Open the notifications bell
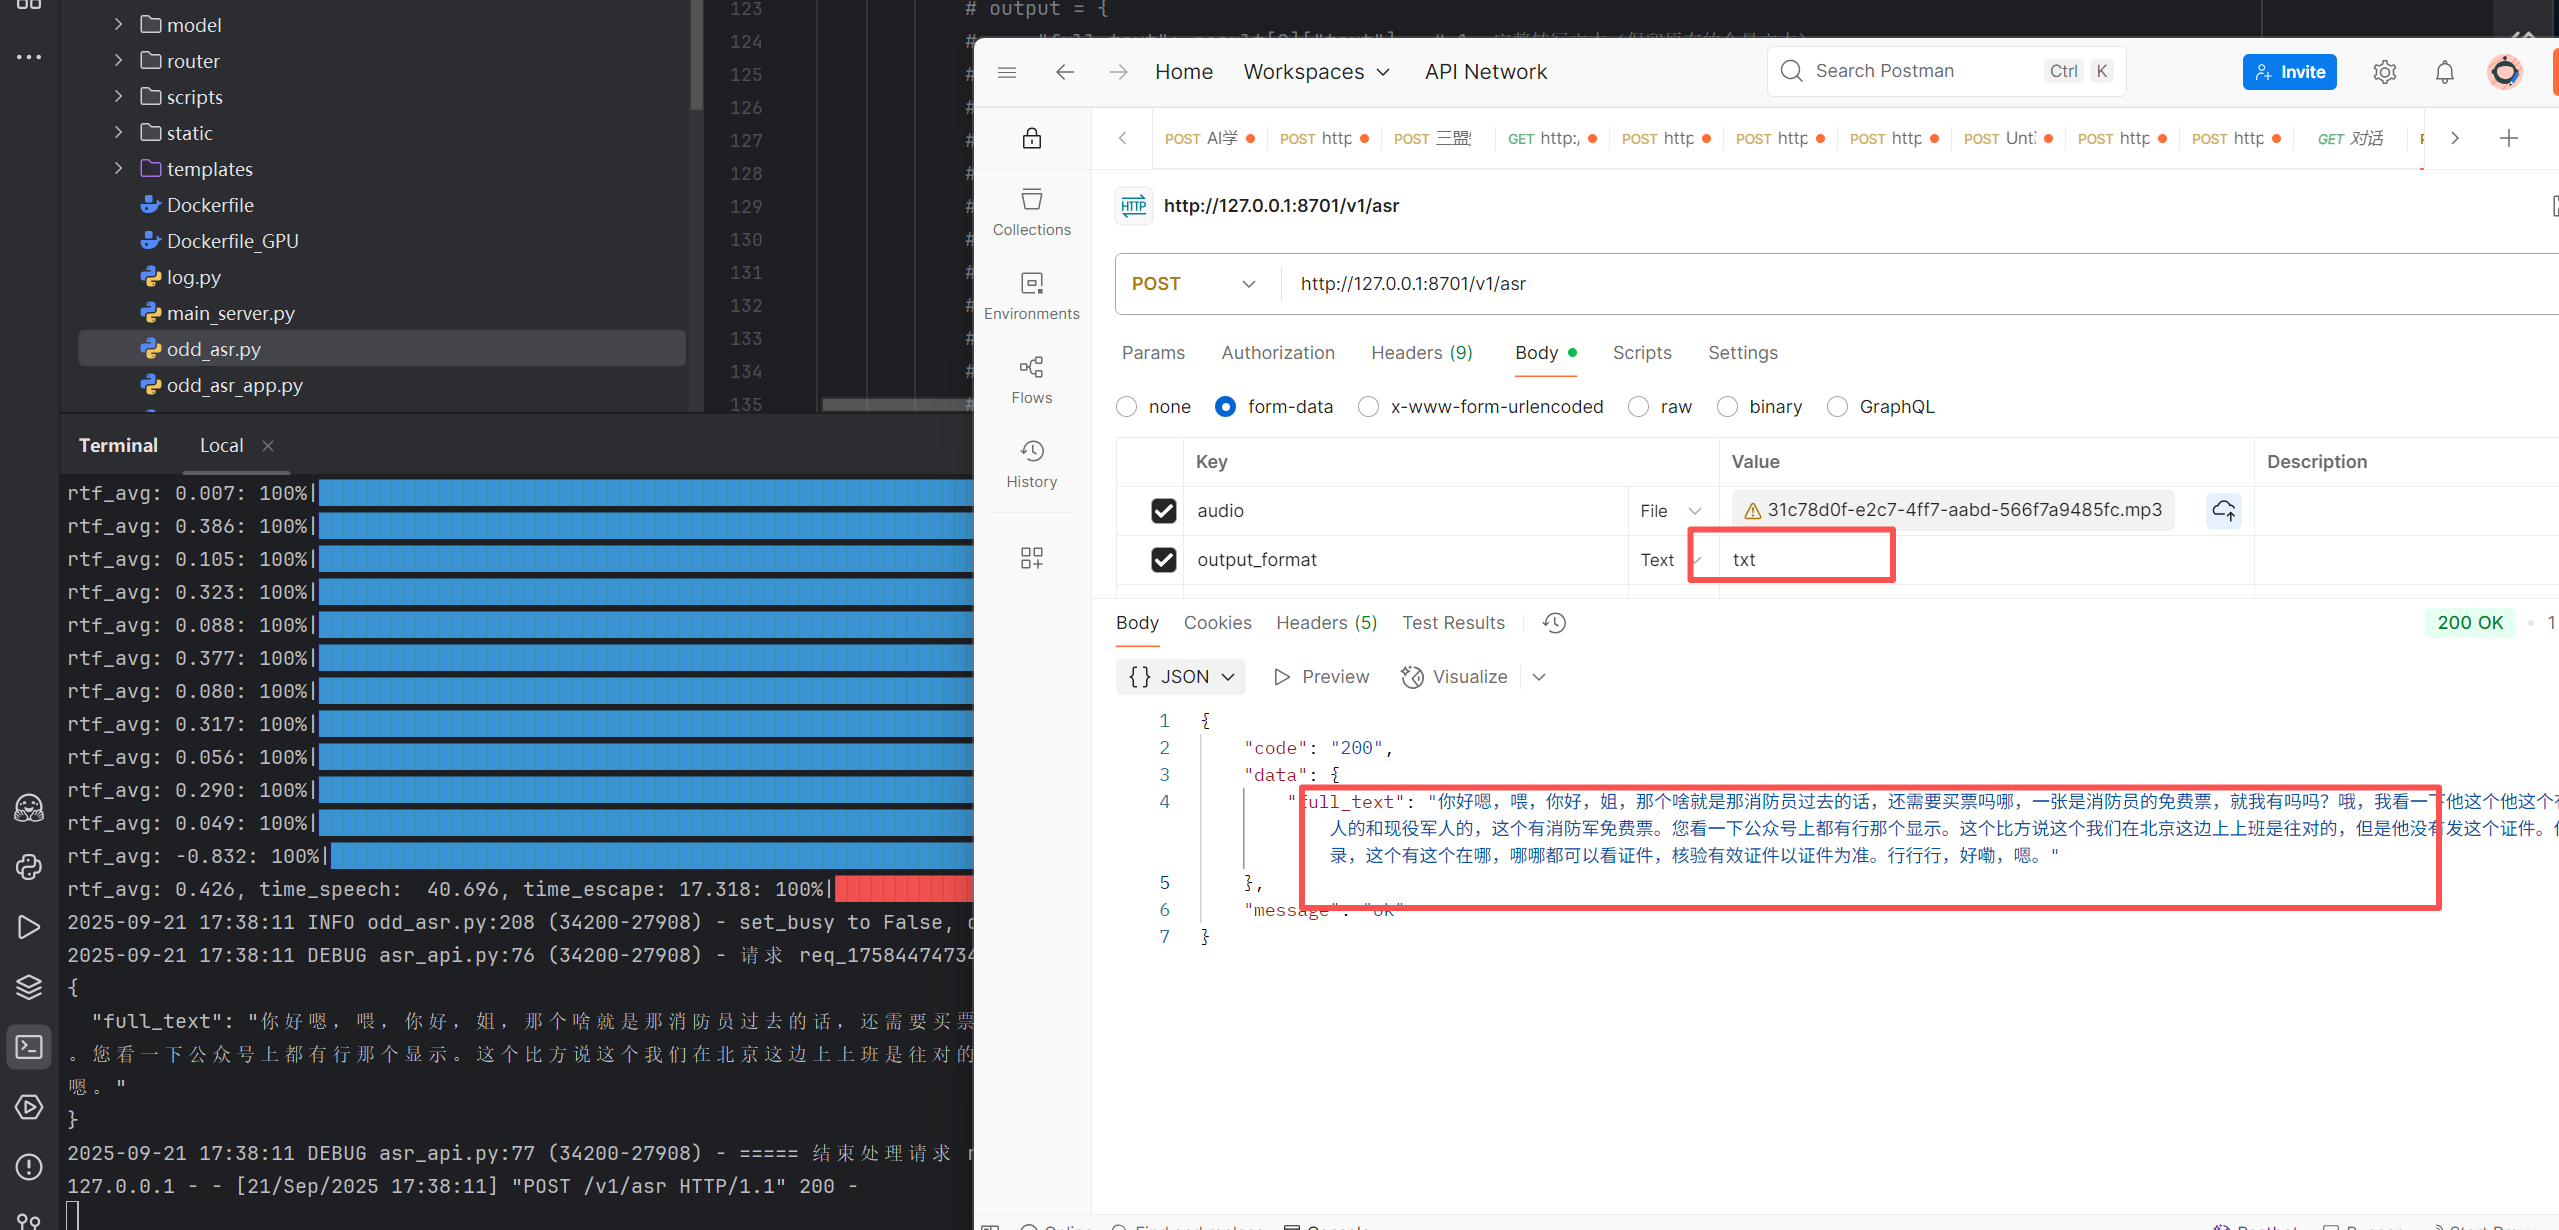Screen dimensions: 2559x1230 pyautogui.click(x=2444, y=72)
